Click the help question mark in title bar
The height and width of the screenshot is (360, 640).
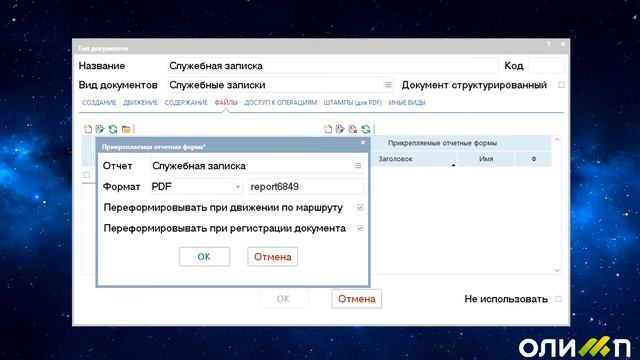(549, 44)
